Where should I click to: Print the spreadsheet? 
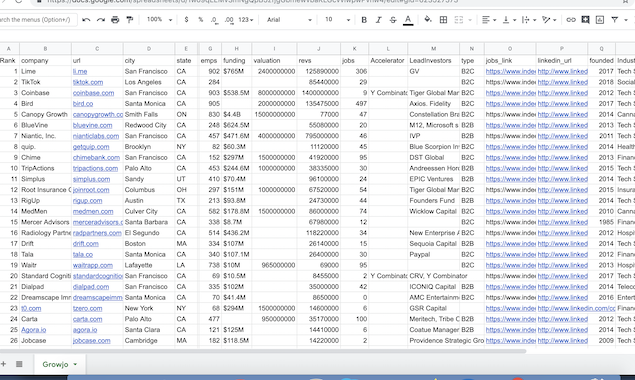(115, 19)
